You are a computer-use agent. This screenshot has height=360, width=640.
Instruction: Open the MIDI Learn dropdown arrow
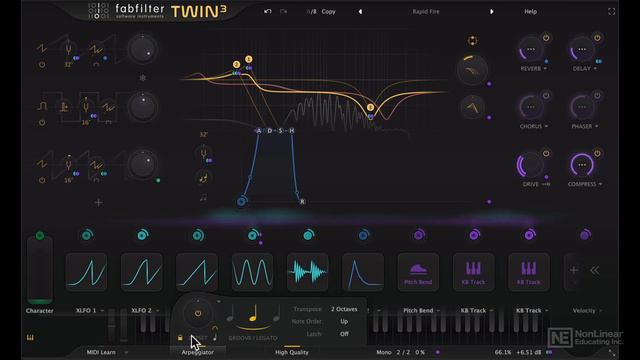tap(126, 352)
